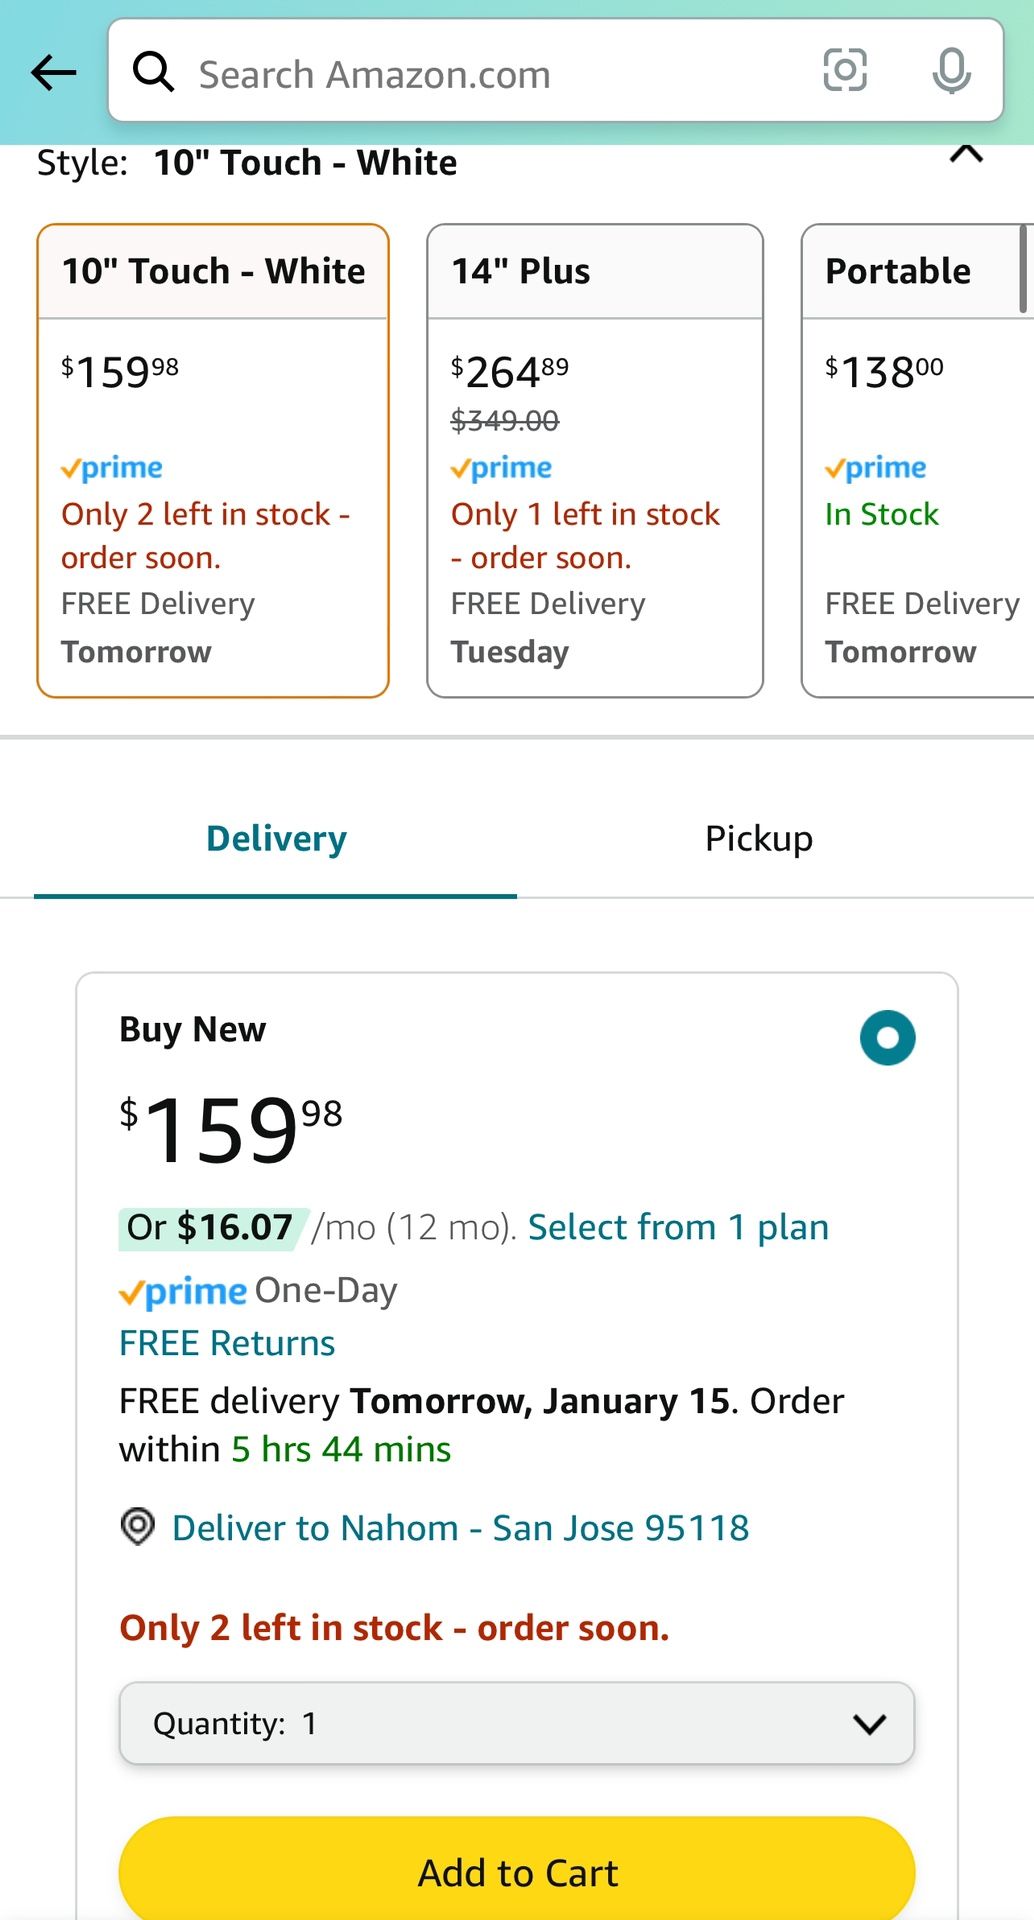Tap the delivery location pin icon
1034x1920 pixels.
[138, 1526]
